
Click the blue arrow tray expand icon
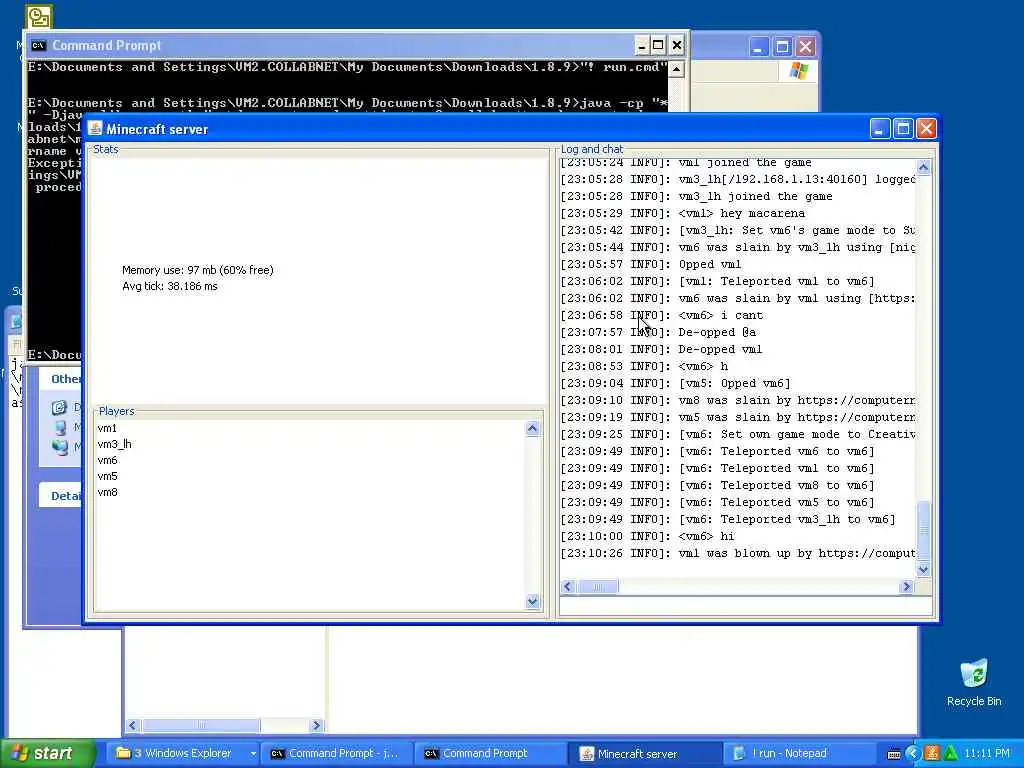point(913,754)
